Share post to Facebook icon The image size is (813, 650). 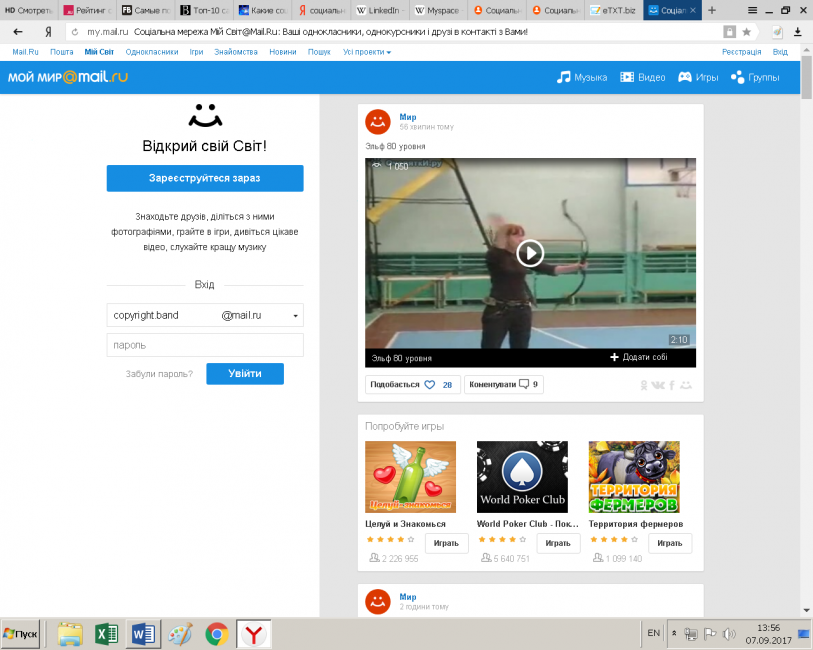(672, 385)
